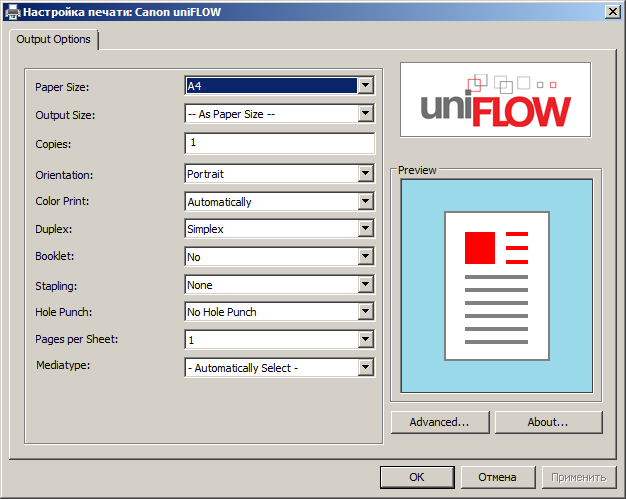
Task: Click the Stapling label
Action: (x=56, y=286)
